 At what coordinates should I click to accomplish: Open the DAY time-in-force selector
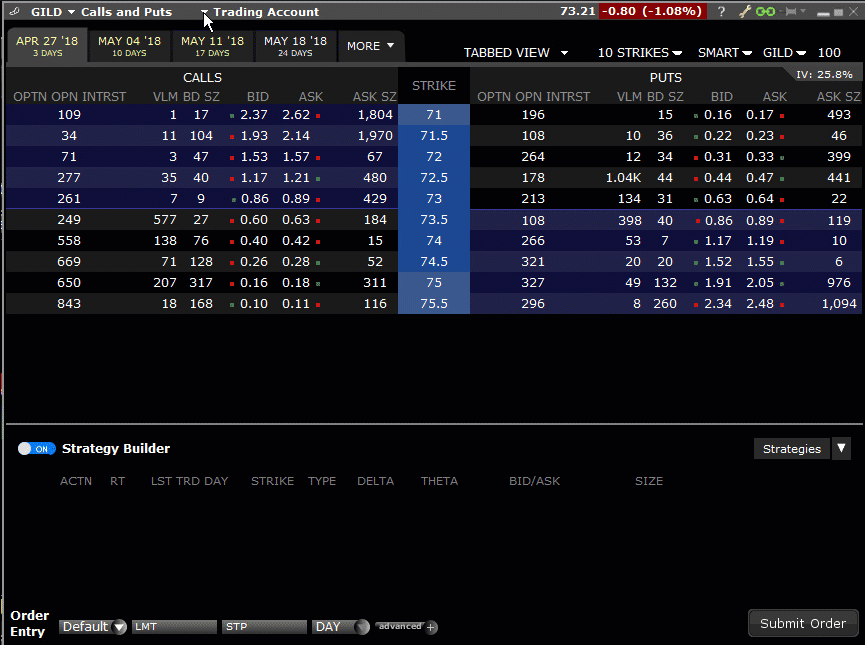(x=340, y=627)
